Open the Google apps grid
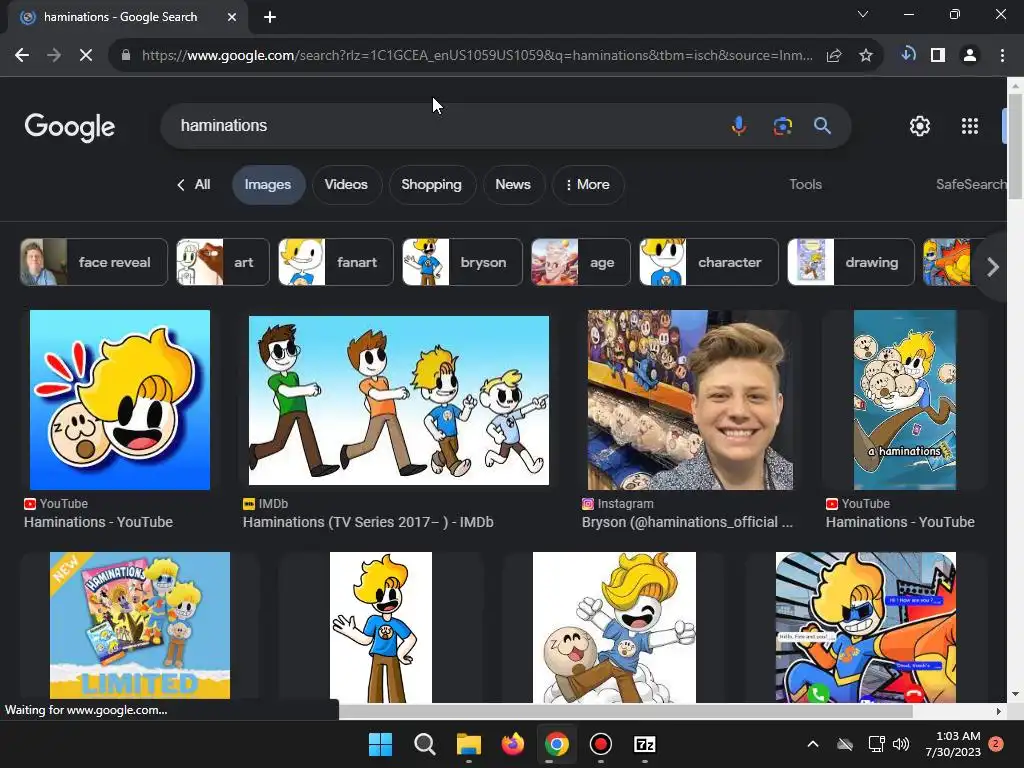Screen dimensions: 1024x768 (970, 126)
